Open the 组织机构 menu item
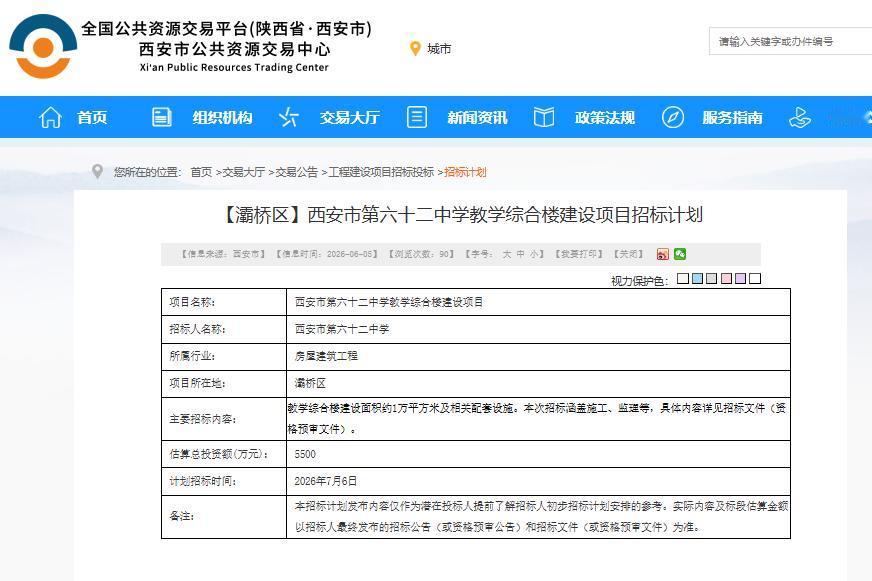 click(x=222, y=117)
